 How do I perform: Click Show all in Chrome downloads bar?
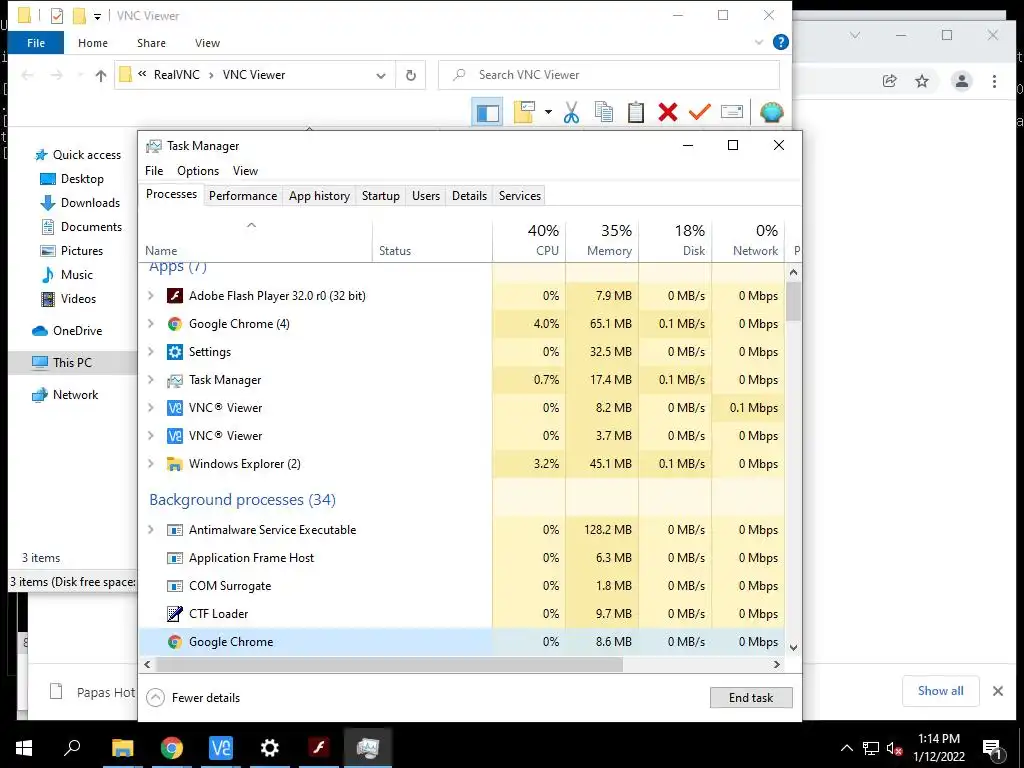point(940,691)
